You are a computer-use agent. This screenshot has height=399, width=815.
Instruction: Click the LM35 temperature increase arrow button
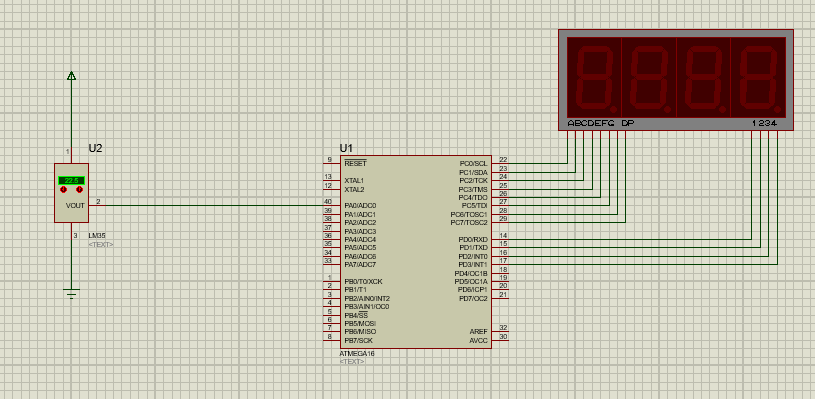click(x=80, y=190)
